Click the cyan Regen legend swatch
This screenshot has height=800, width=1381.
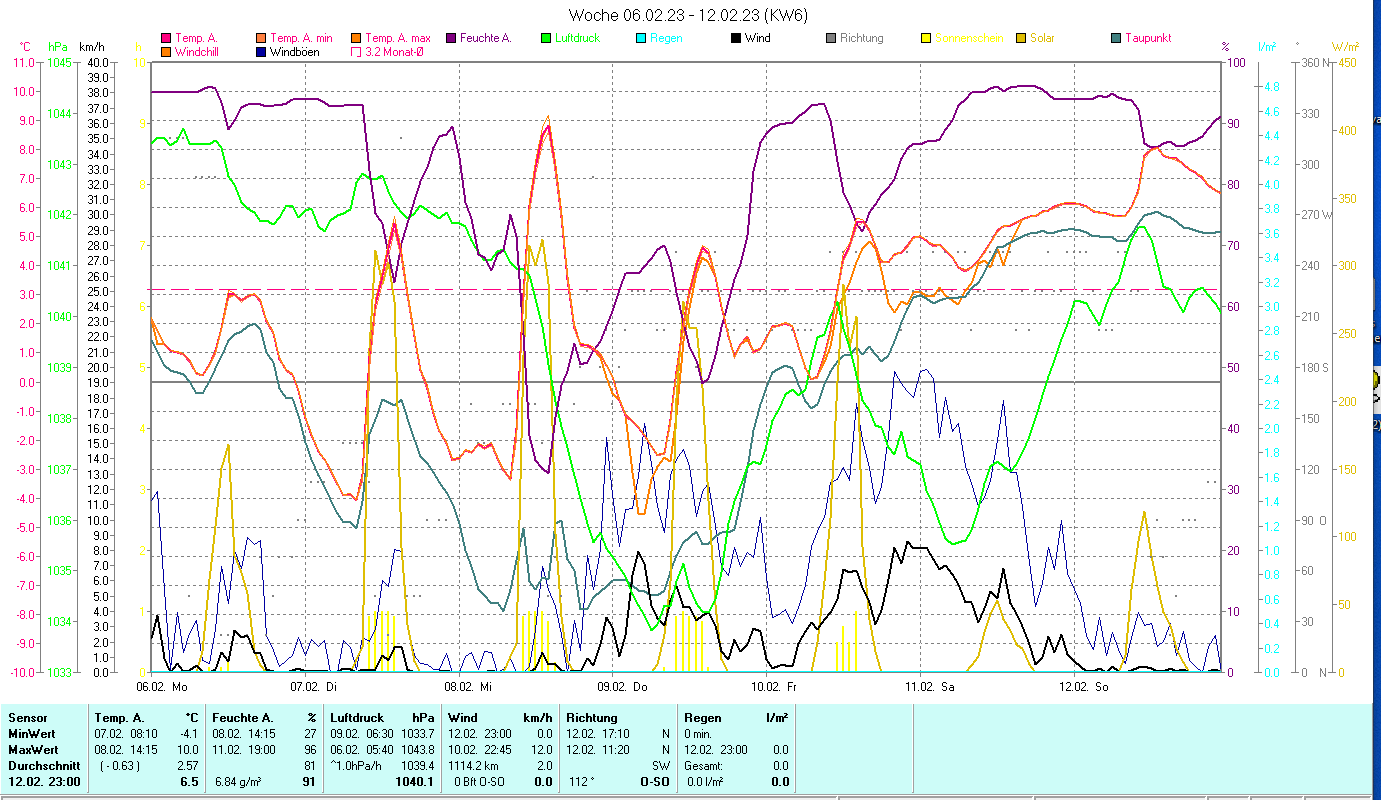pyautogui.click(x=641, y=38)
